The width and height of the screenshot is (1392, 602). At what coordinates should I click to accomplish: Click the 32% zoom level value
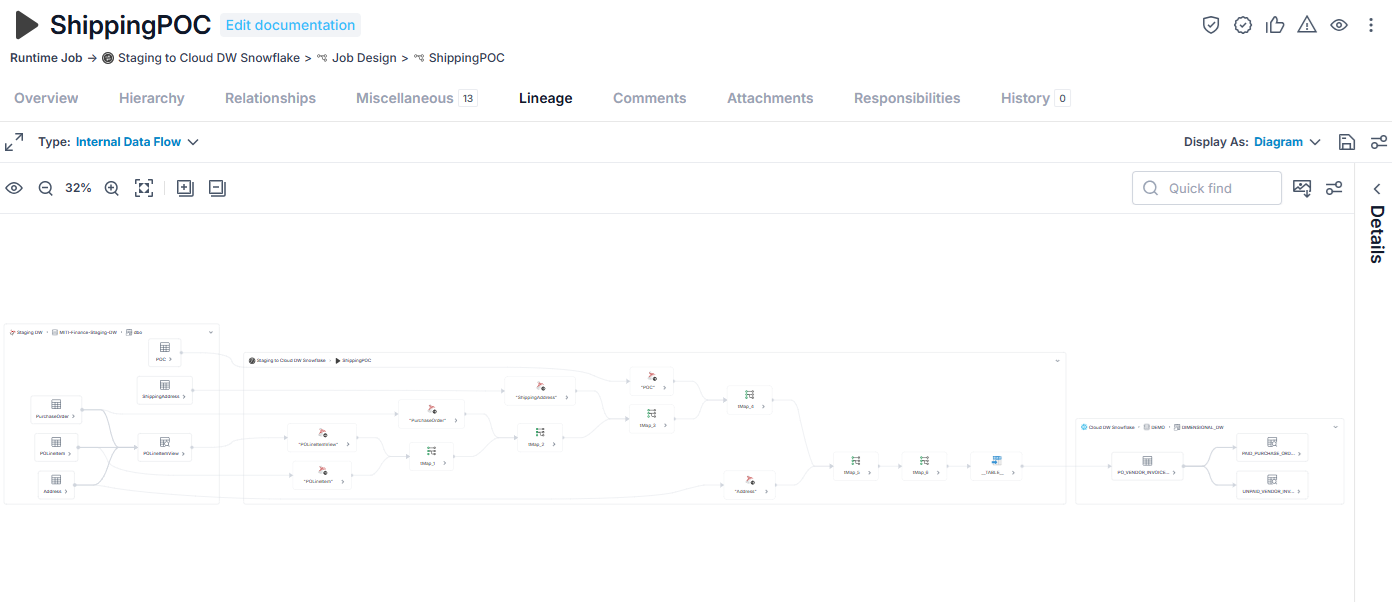click(x=78, y=188)
